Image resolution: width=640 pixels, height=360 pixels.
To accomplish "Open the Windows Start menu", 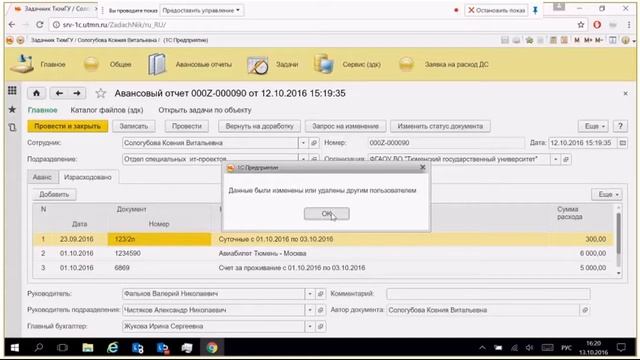I will 15,348.
